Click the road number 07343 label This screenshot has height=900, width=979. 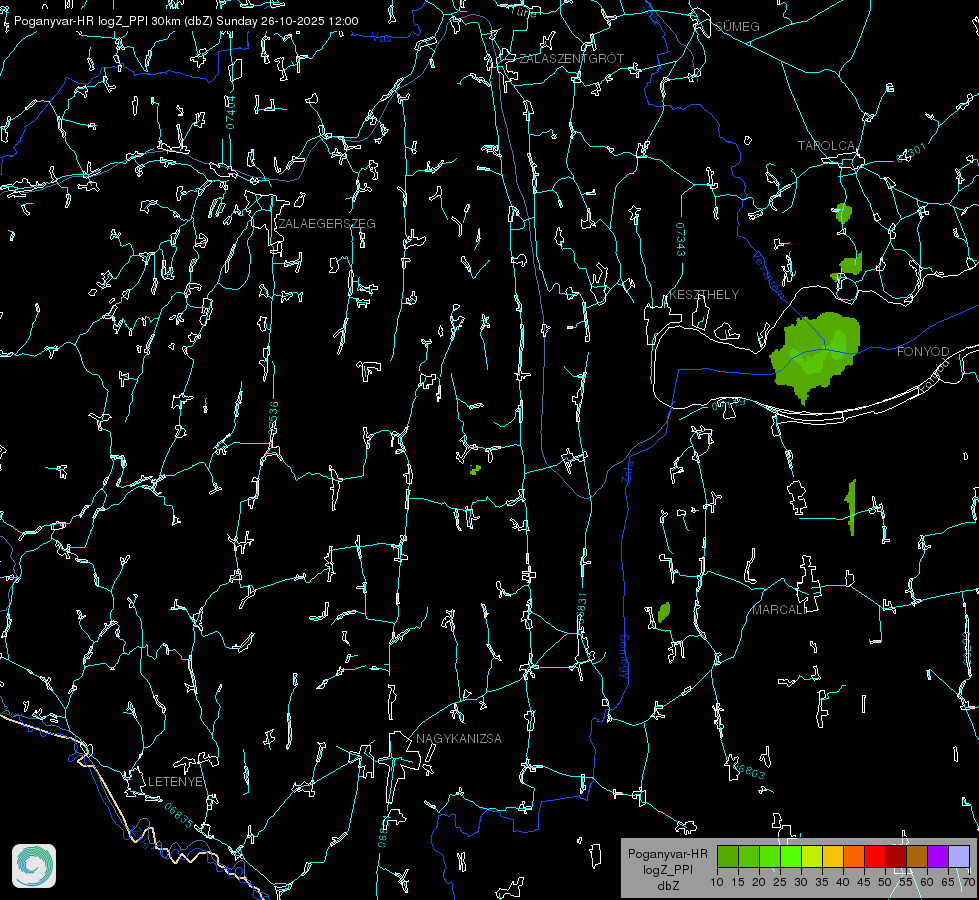[x=681, y=240]
